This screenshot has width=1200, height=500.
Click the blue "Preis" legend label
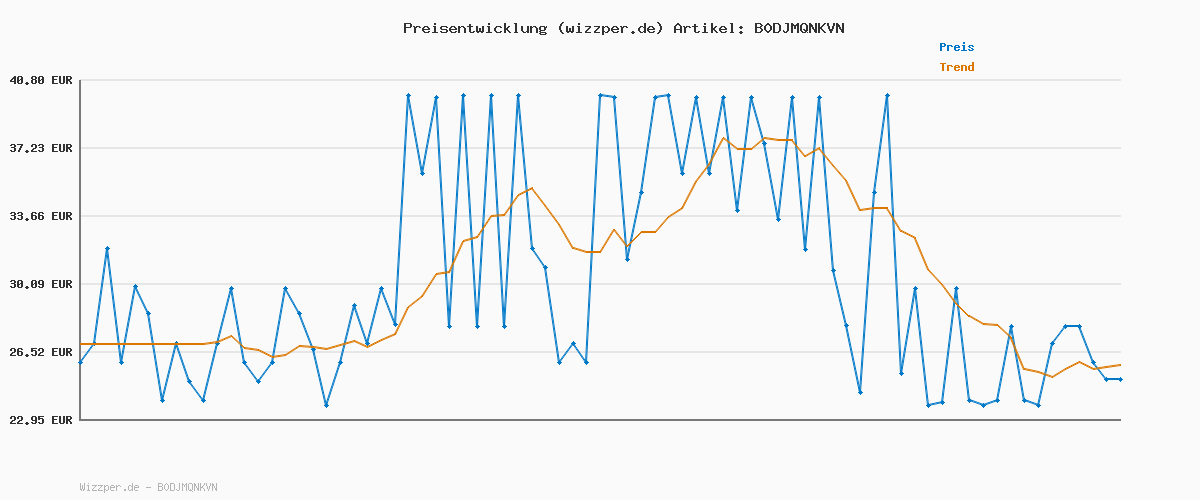pyautogui.click(x=956, y=47)
